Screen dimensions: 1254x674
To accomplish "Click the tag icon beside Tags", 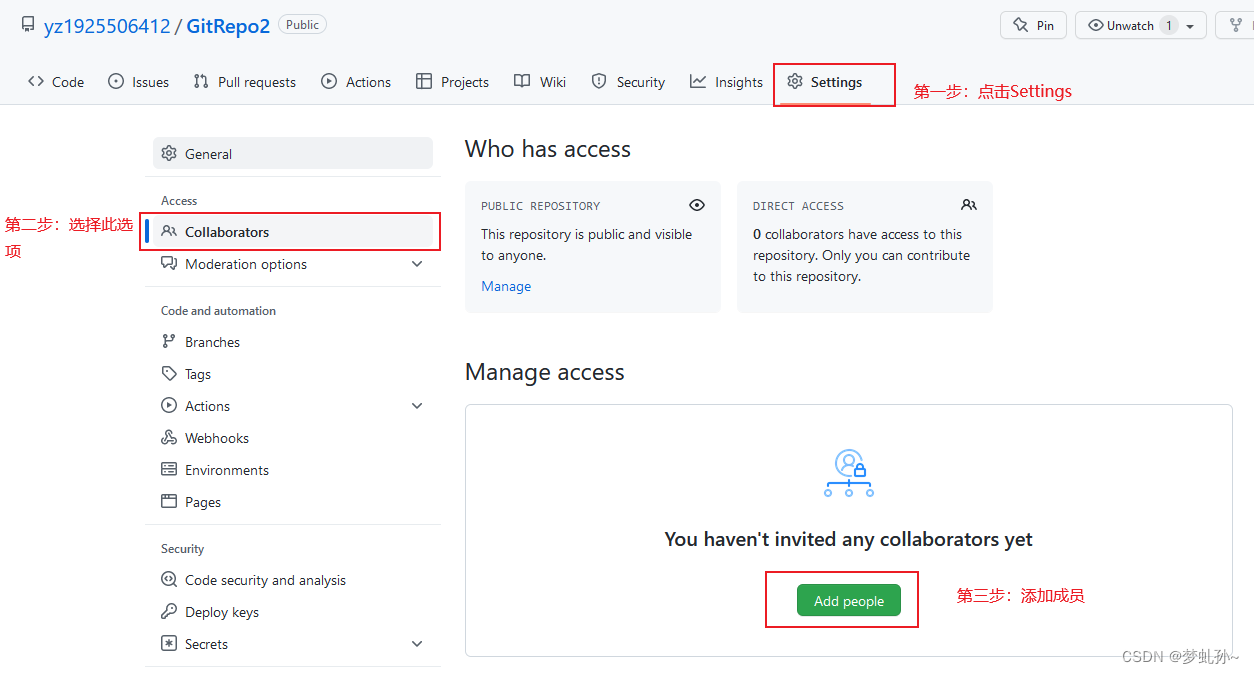I will (169, 374).
